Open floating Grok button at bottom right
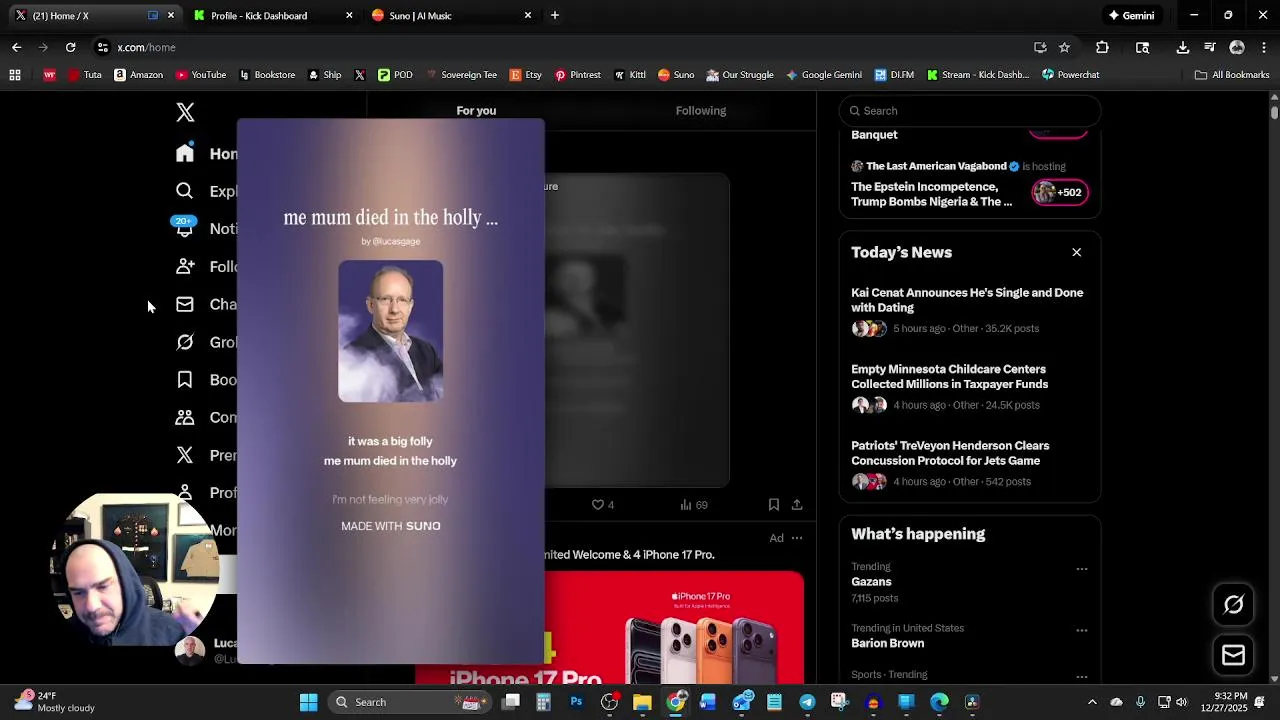The width and height of the screenshot is (1280, 720). 1233,604
